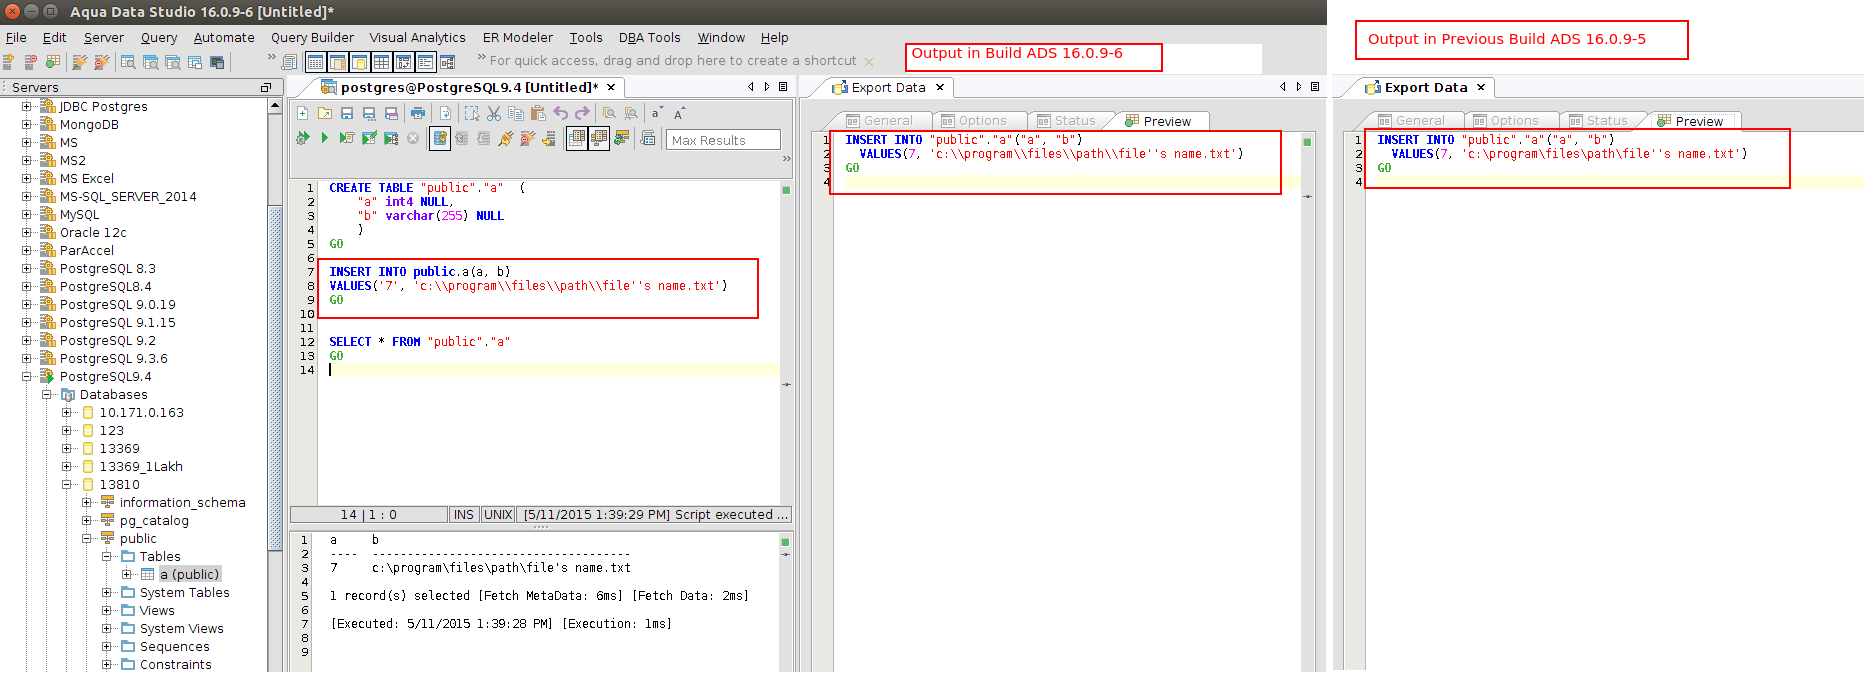Click the Disconnect plug icon in query toolbar
The height and width of the screenshot is (680, 1864).
tap(527, 138)
